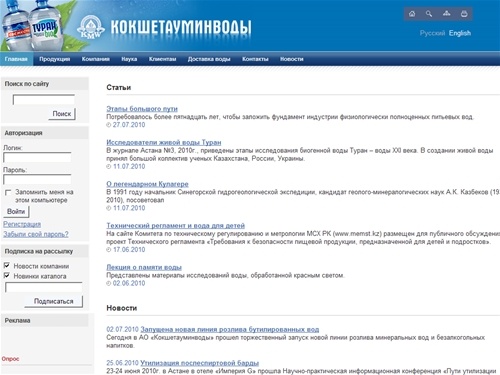Toggle Новости компании subscription checkbox

[x=7, y=265]
